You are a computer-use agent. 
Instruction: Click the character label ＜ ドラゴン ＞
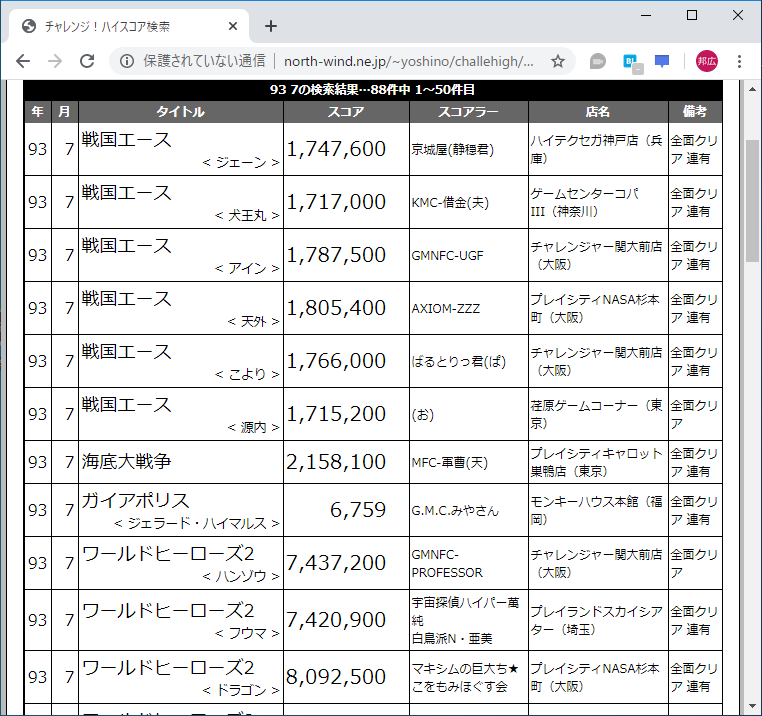[x=241, y=690]
